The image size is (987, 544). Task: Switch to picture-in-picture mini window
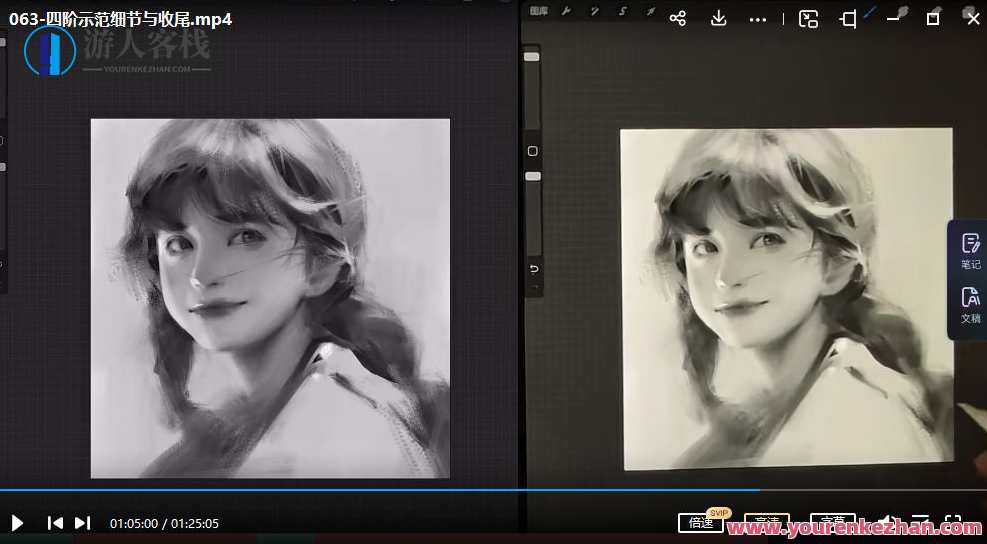point(808,19)
